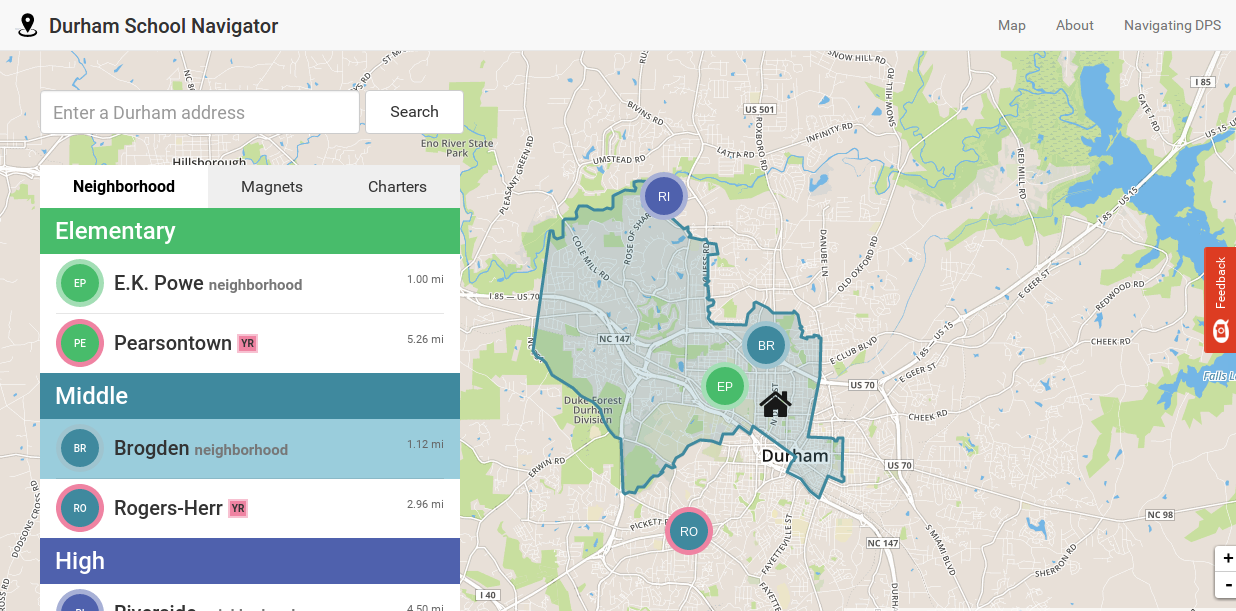Click the home address marker on the map

(x=776, y=404)
